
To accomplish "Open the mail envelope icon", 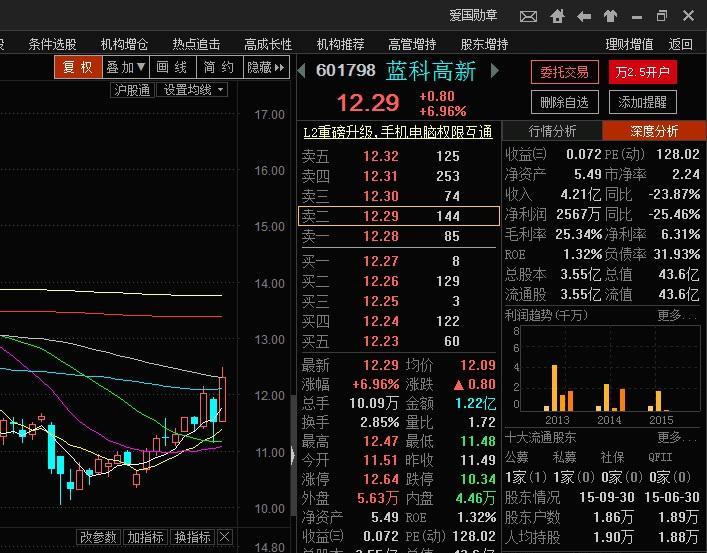I will click(528, 17).
